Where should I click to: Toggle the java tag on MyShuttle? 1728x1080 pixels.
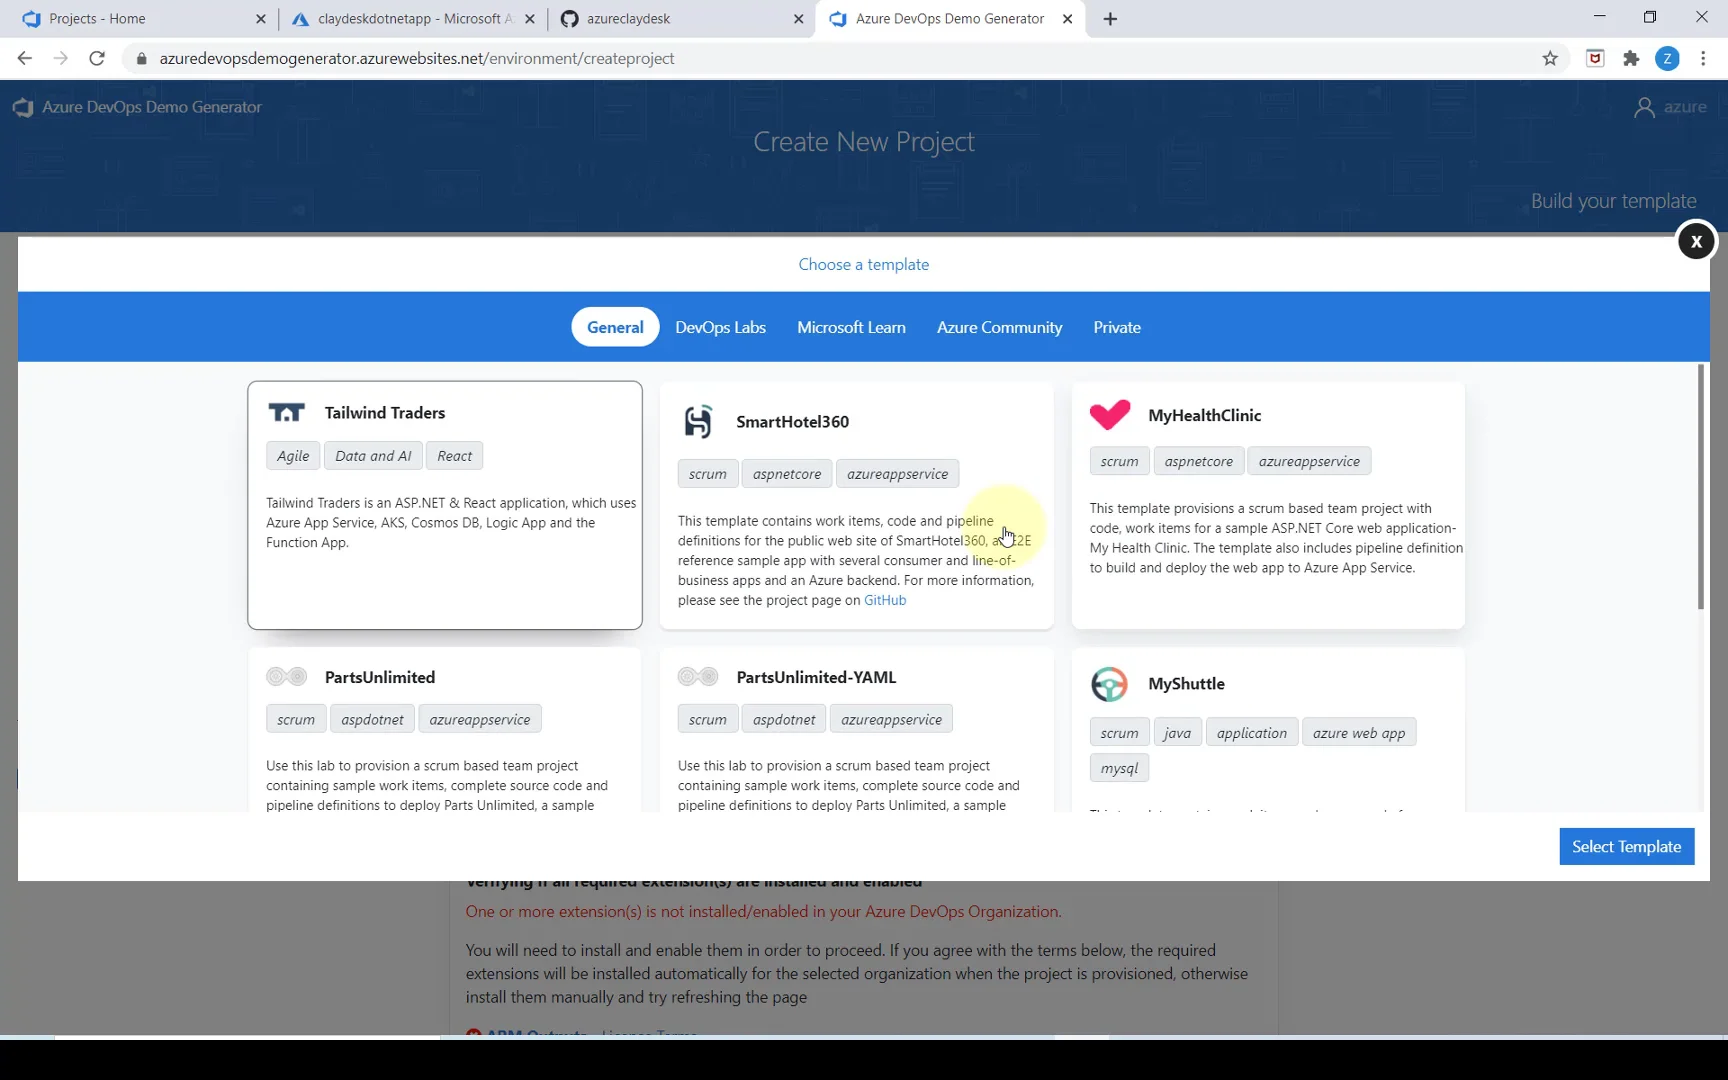tap(1177, 732)
